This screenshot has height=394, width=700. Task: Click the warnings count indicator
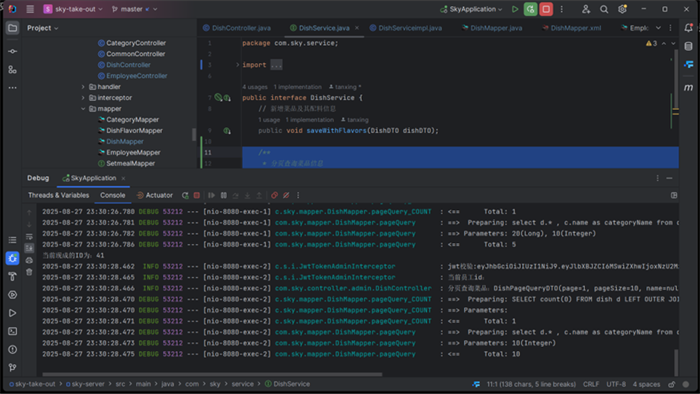pyautogui.click(x=651, y=43)
